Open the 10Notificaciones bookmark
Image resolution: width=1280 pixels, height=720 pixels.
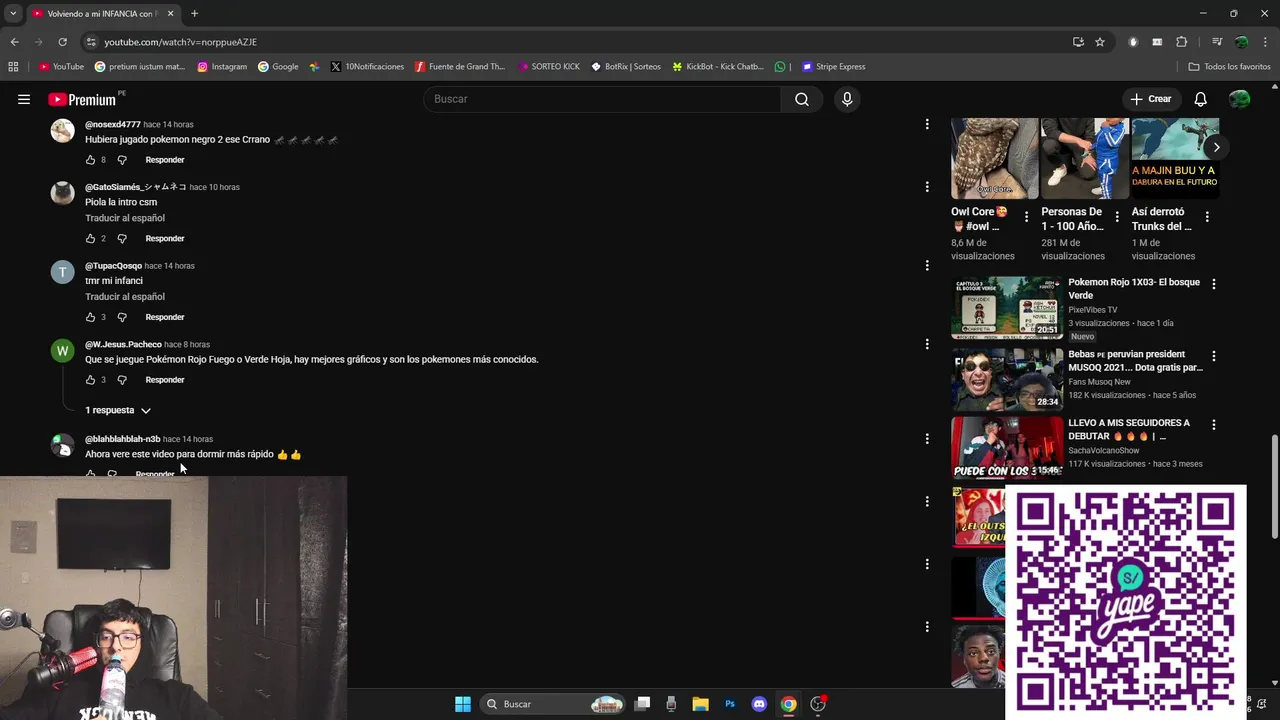367,67
